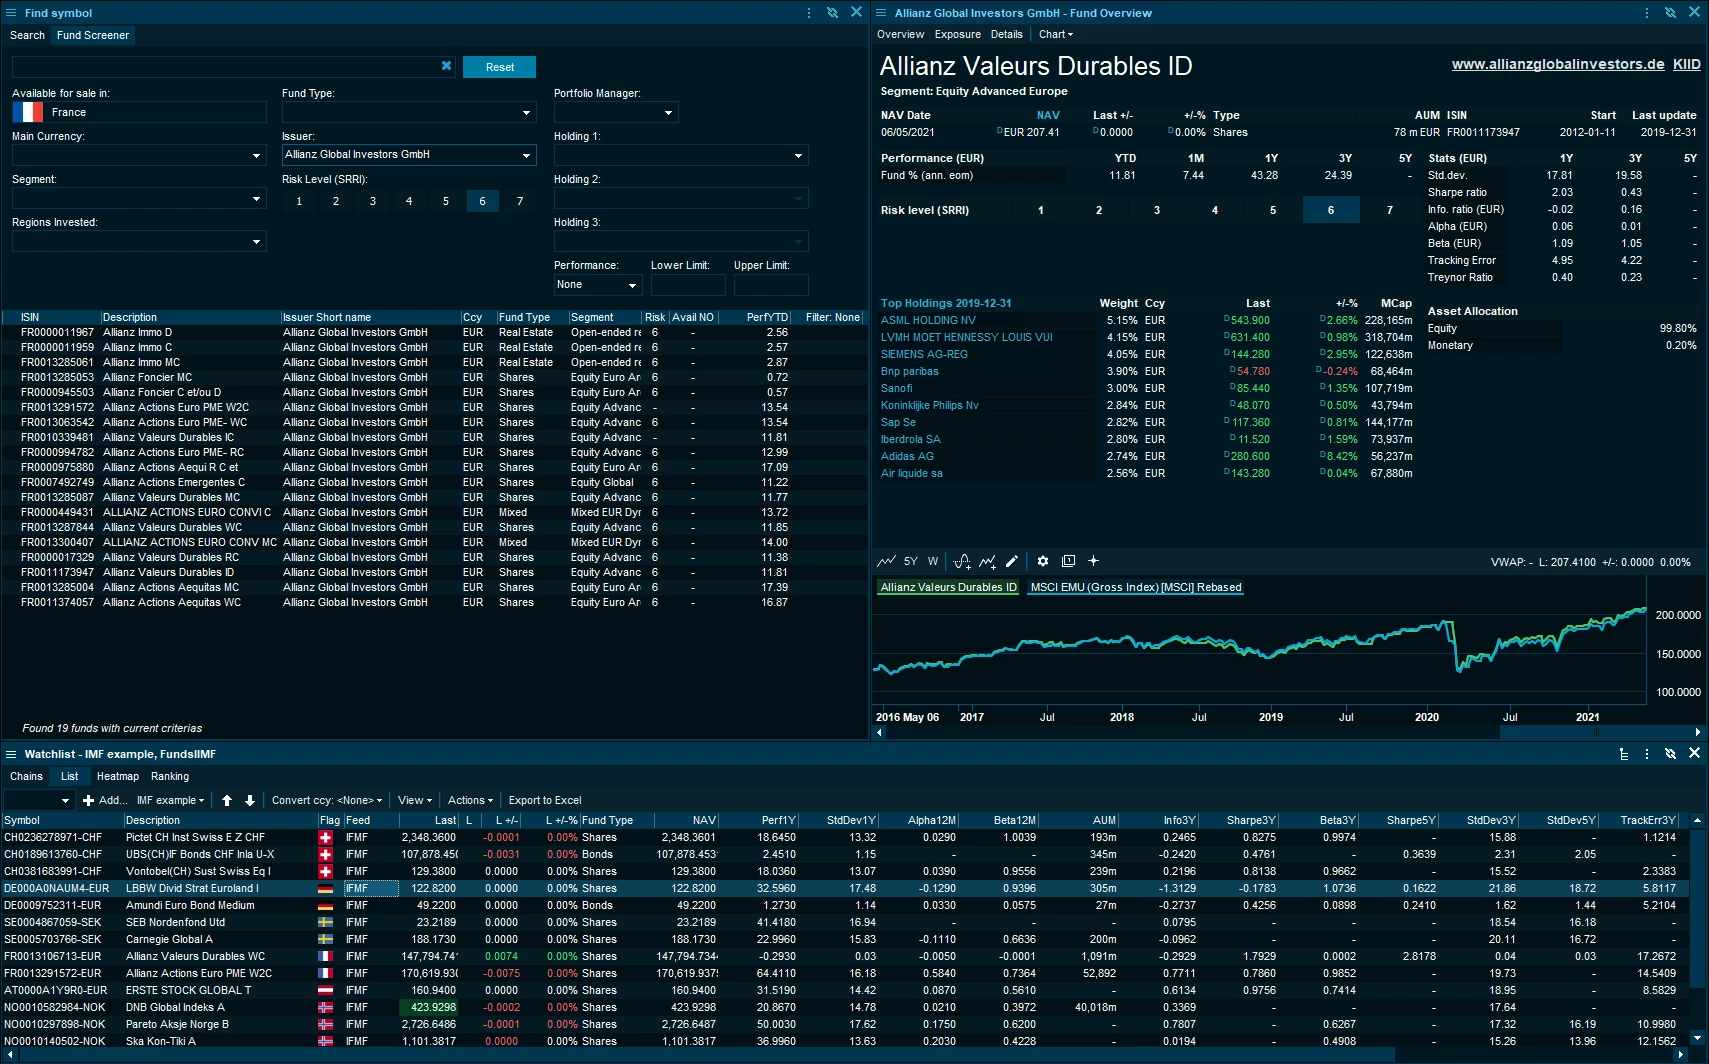
Task: Click German flag for LBBW Divid Strat row
Action: click(325, 888)
